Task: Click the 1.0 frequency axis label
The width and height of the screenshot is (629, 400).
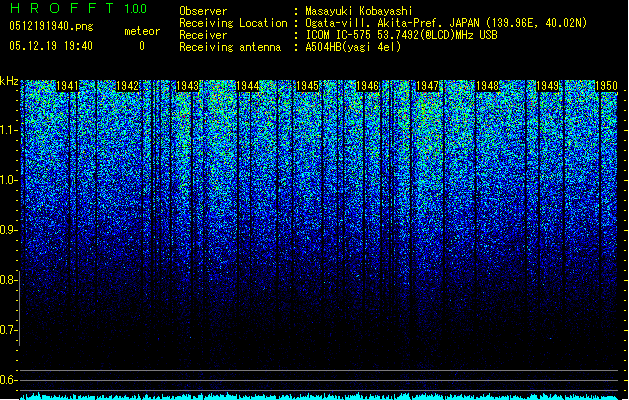Action: 9,180
